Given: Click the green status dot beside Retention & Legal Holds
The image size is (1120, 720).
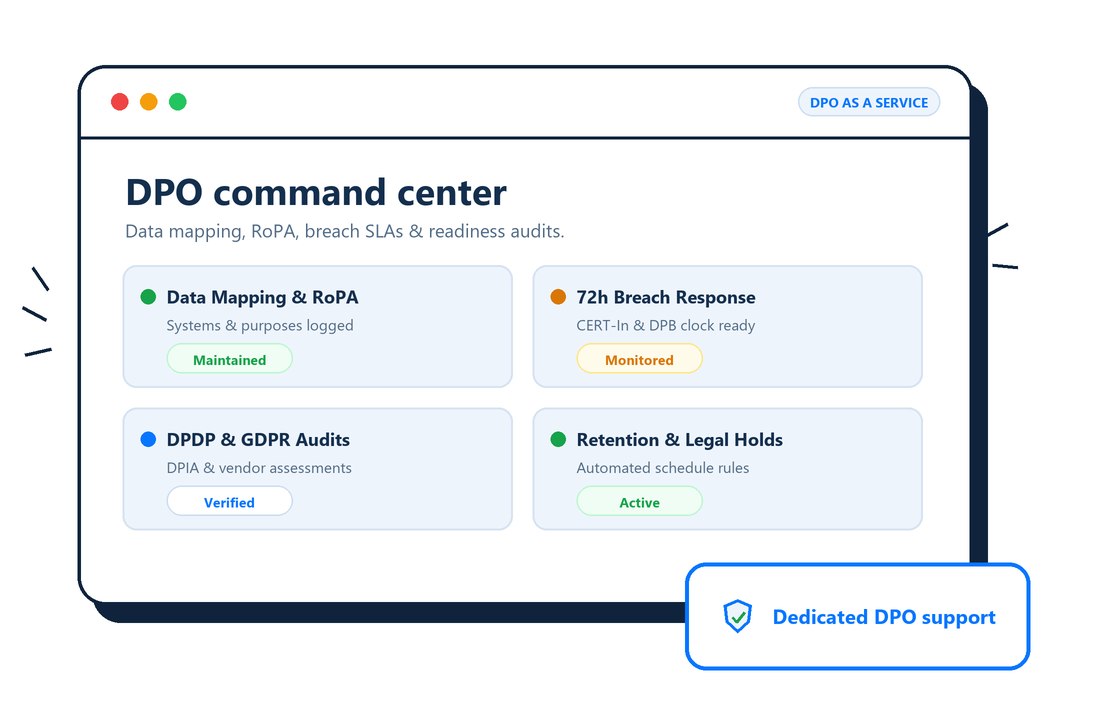Looking at the screenshot, I should coord(559,439).
